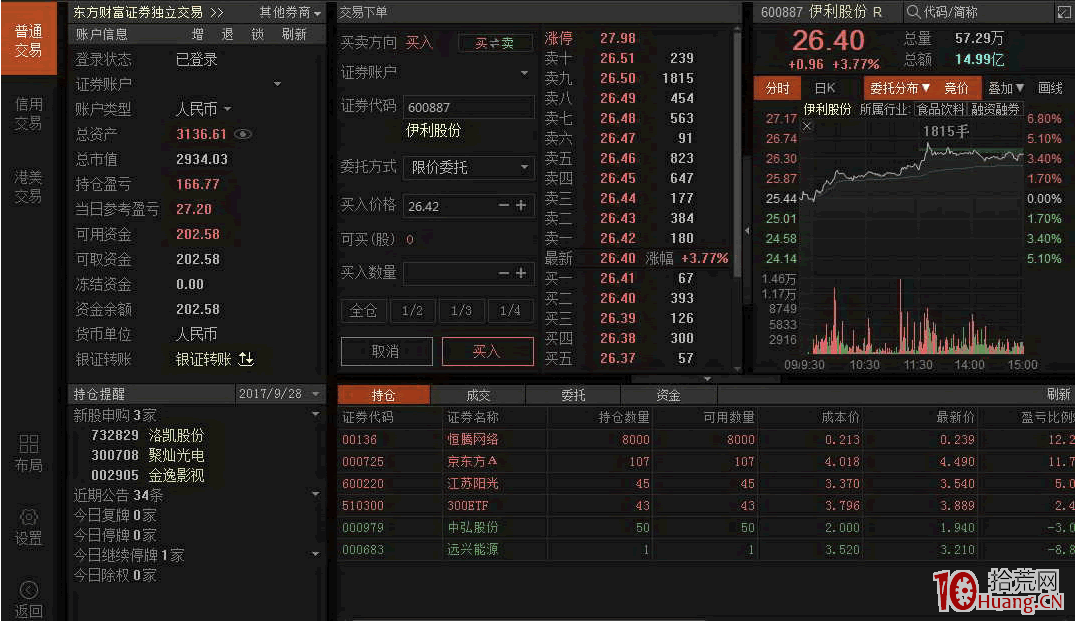Select the 分时 chart tab

777,89
